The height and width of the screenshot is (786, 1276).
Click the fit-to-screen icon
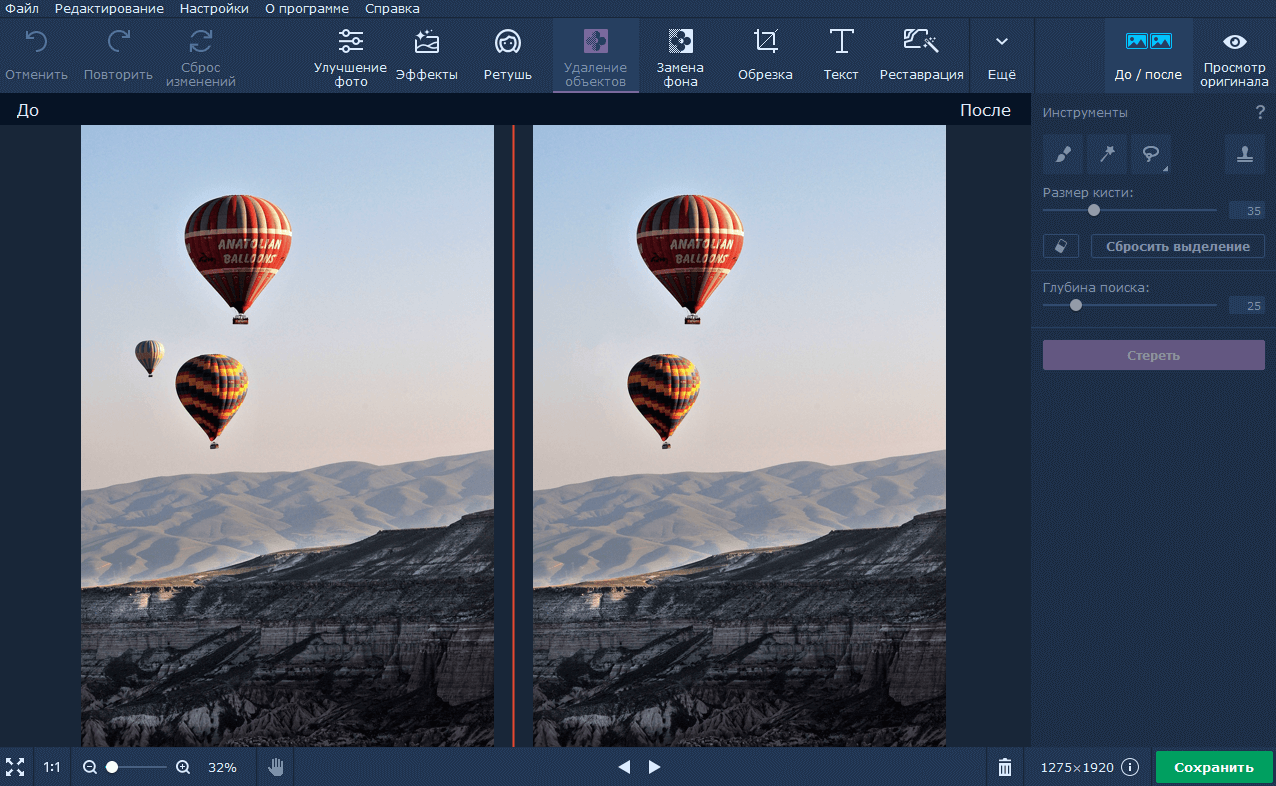point(15,767)
